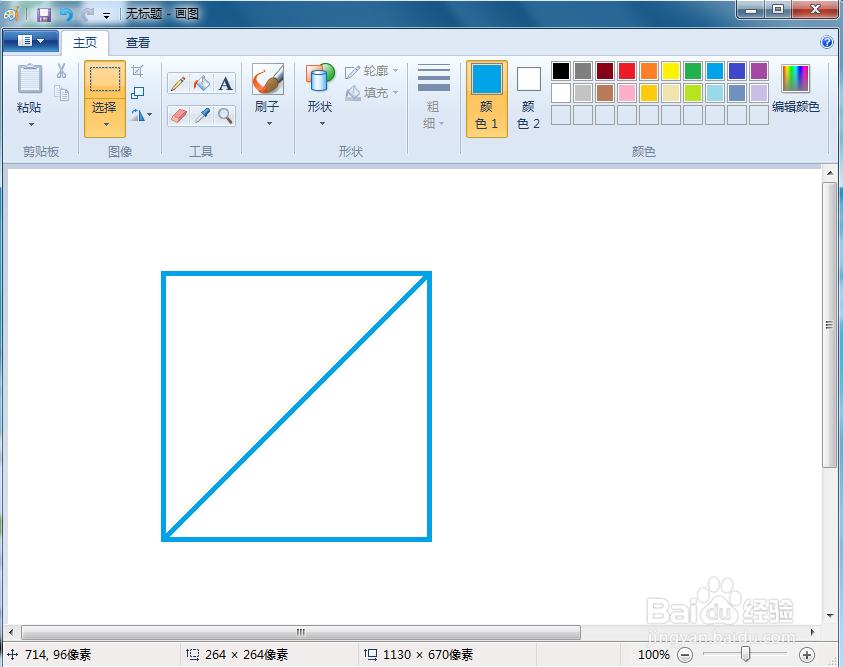
Task: Click the 1130 × 670像素 canvas size text
Action: pos(428,655)
